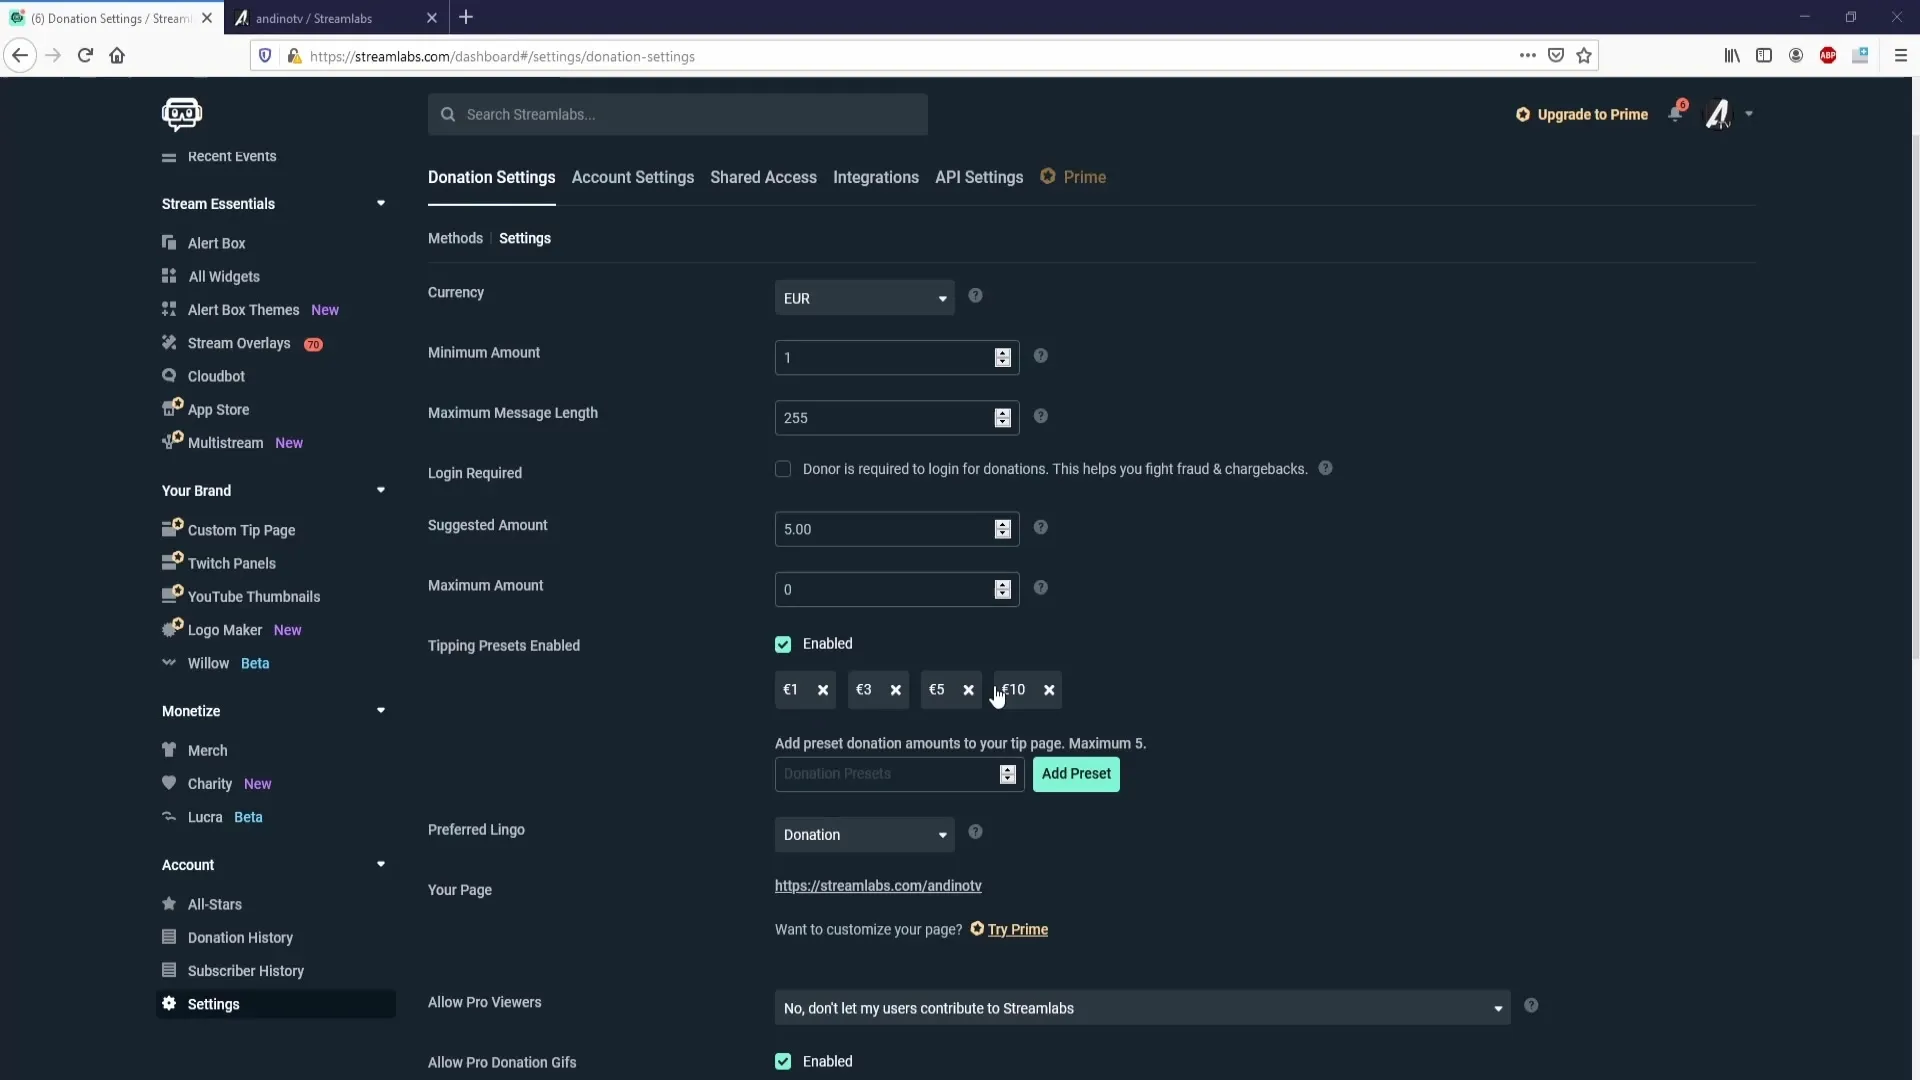Click the Currency help question mark

[975, 296]
